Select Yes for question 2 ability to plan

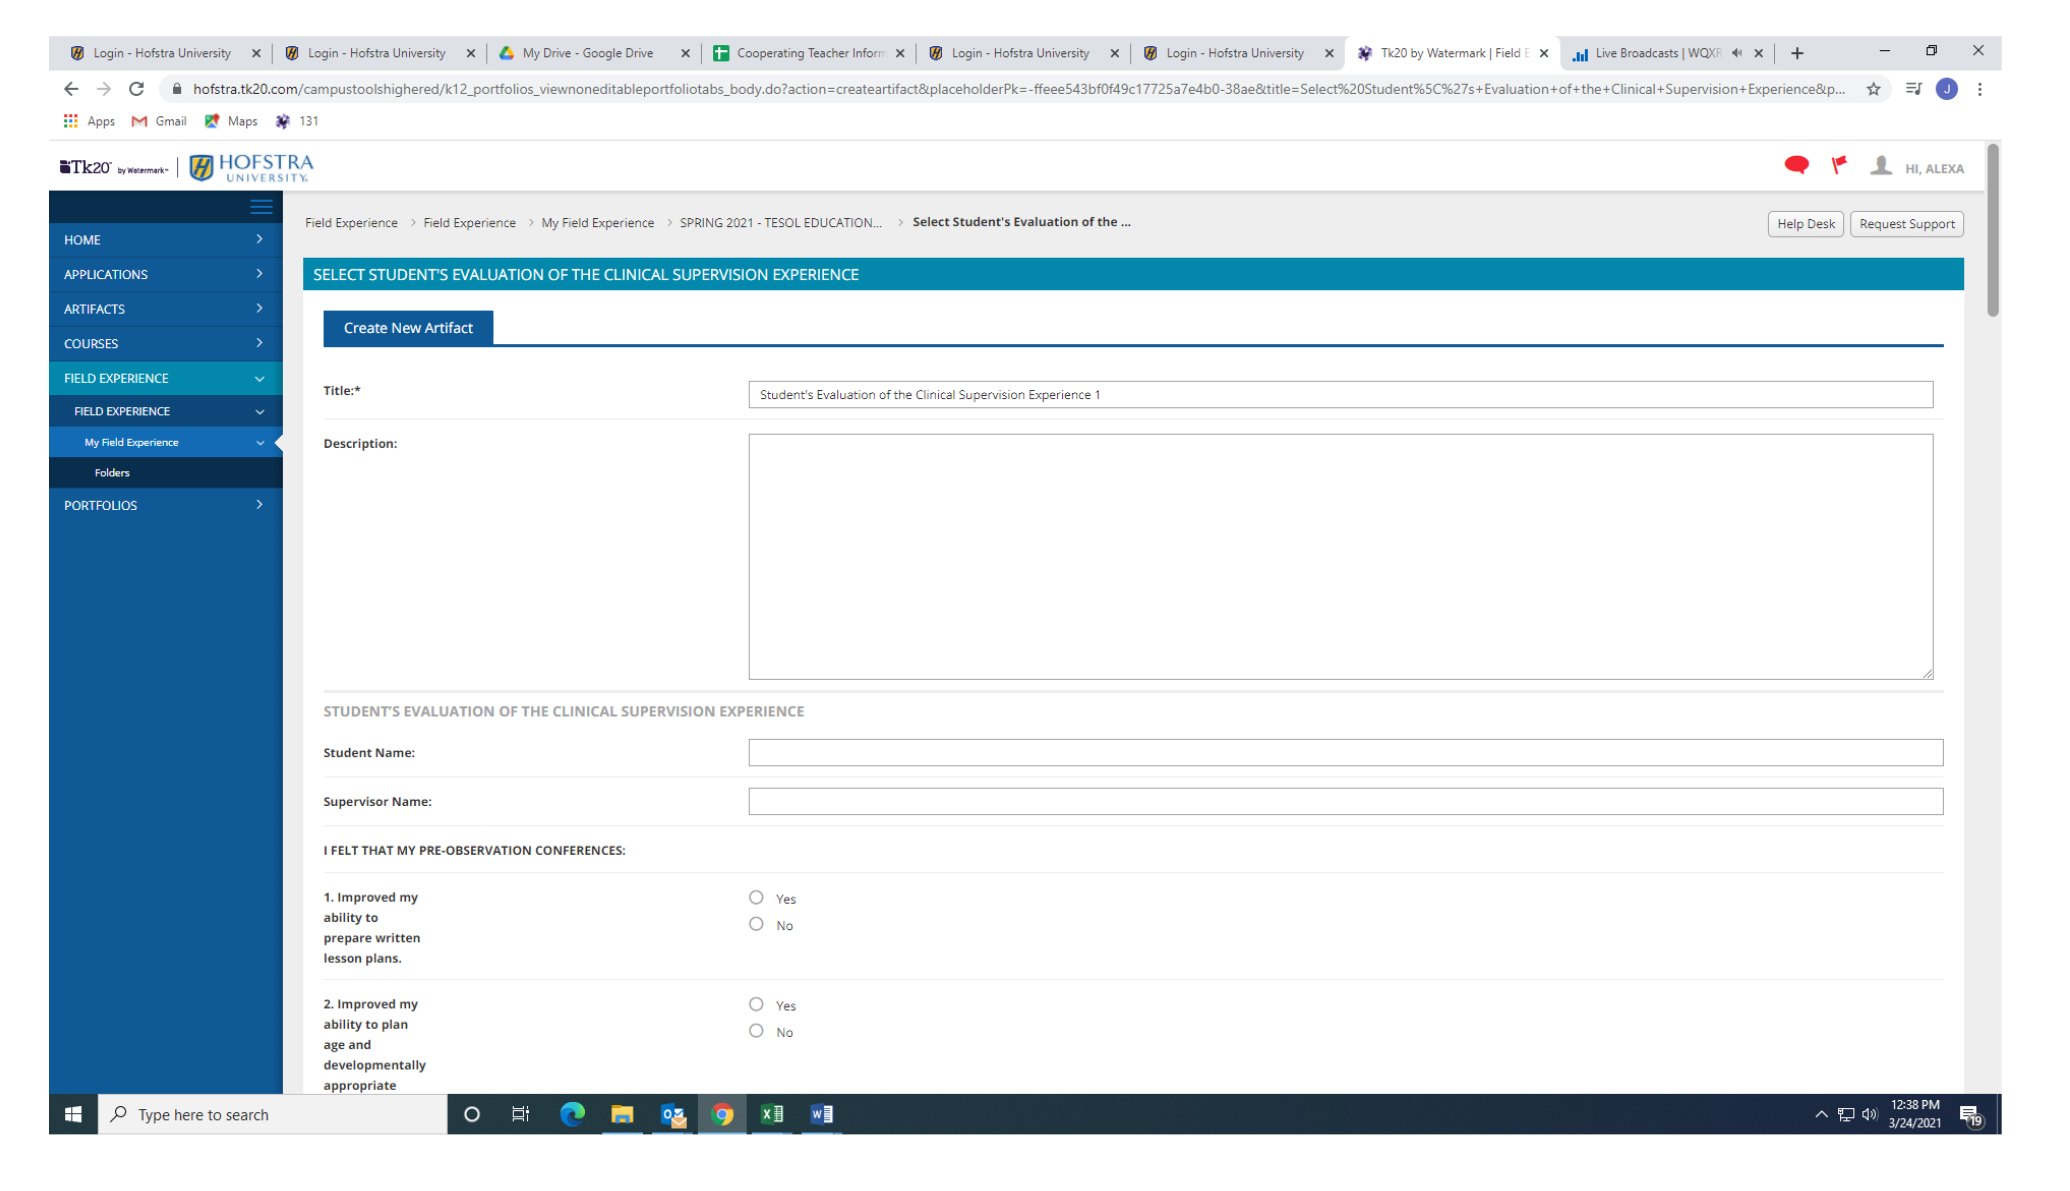[x=756, y=1004]
